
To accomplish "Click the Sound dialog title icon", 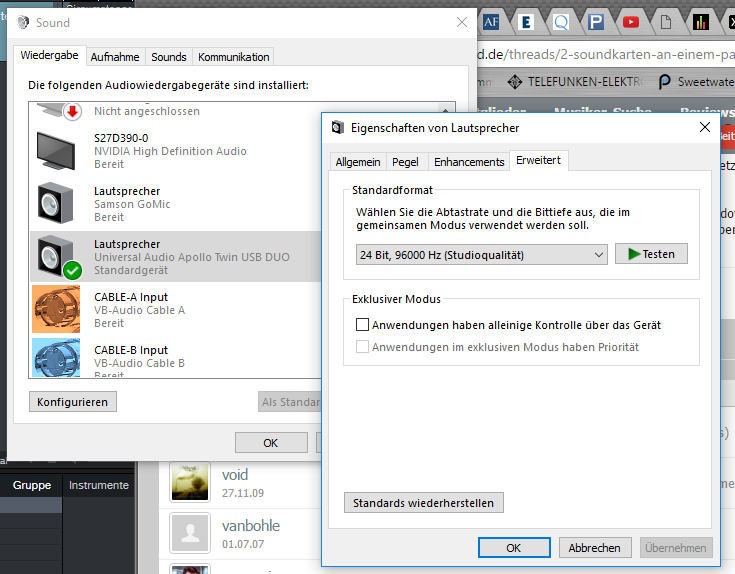I will [23, 22].
